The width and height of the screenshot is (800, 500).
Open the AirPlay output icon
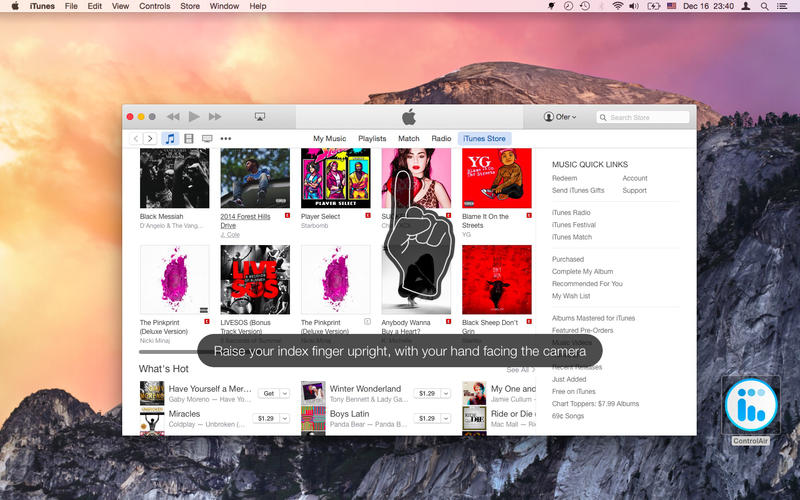[x=260, y=116]
